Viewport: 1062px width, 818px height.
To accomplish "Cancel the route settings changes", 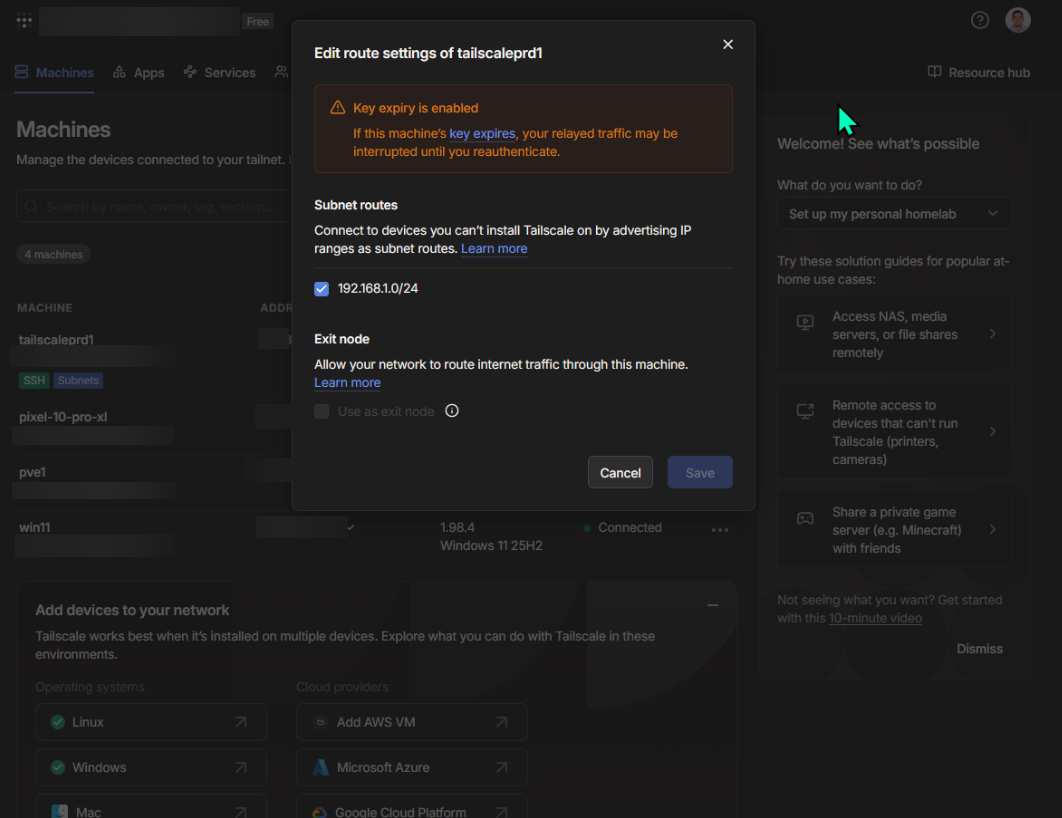I will point(620,473).
